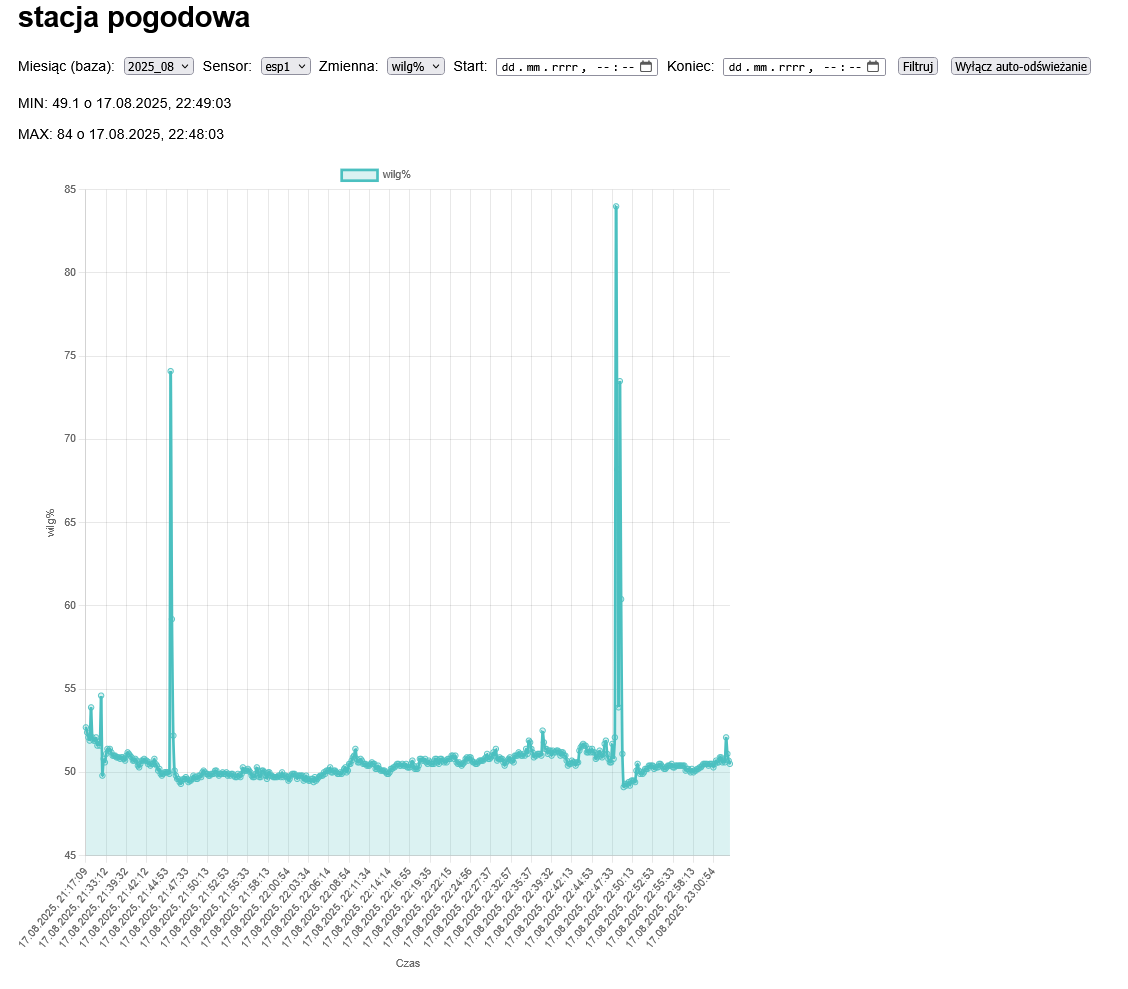
Task: Expand the Miesiąc (baza) dropdown showing 2025_08
Action: (x=158, y=67)
